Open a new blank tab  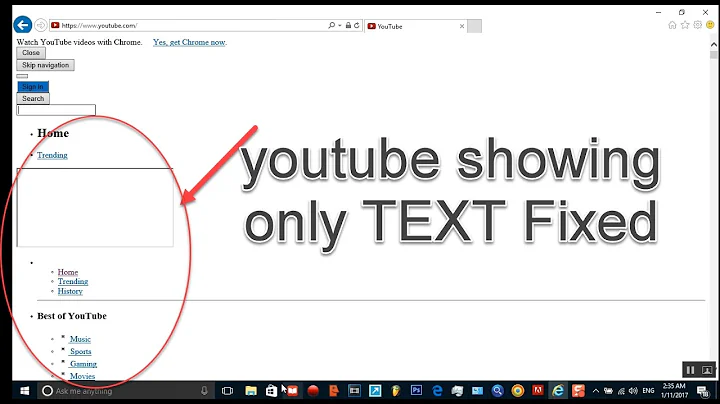point(475,26)
